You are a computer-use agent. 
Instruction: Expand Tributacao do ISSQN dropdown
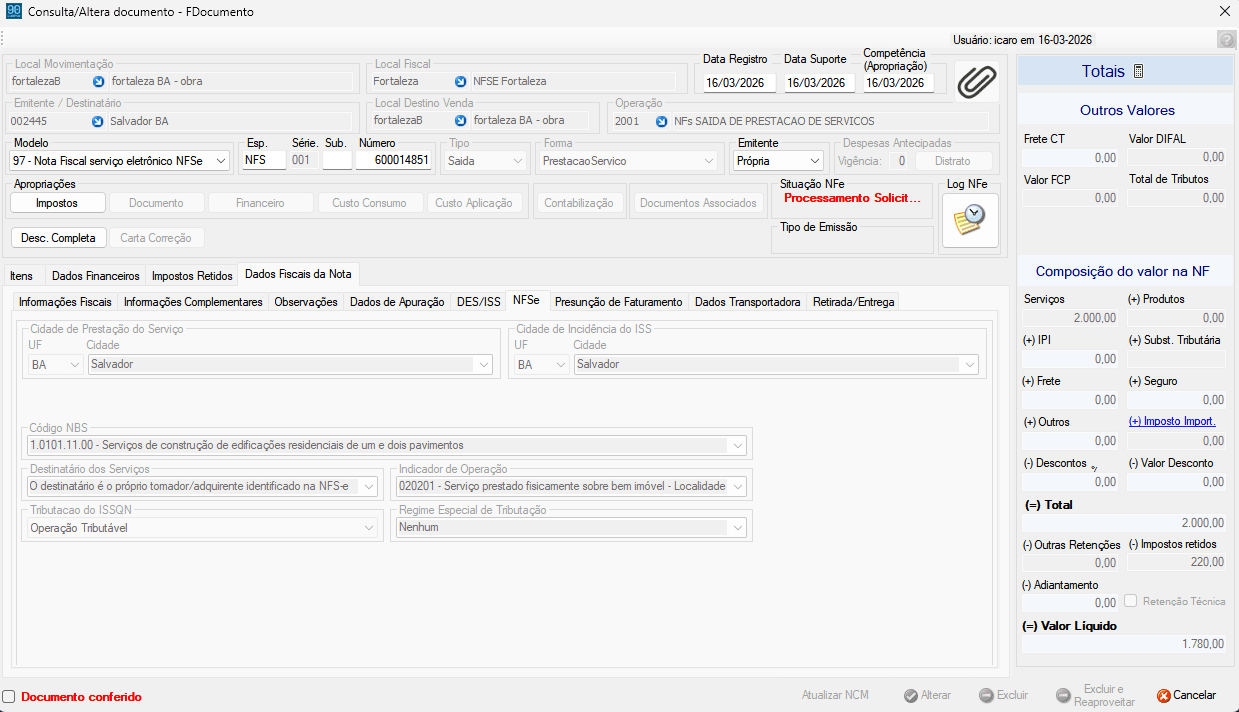[x=368, y=527]
